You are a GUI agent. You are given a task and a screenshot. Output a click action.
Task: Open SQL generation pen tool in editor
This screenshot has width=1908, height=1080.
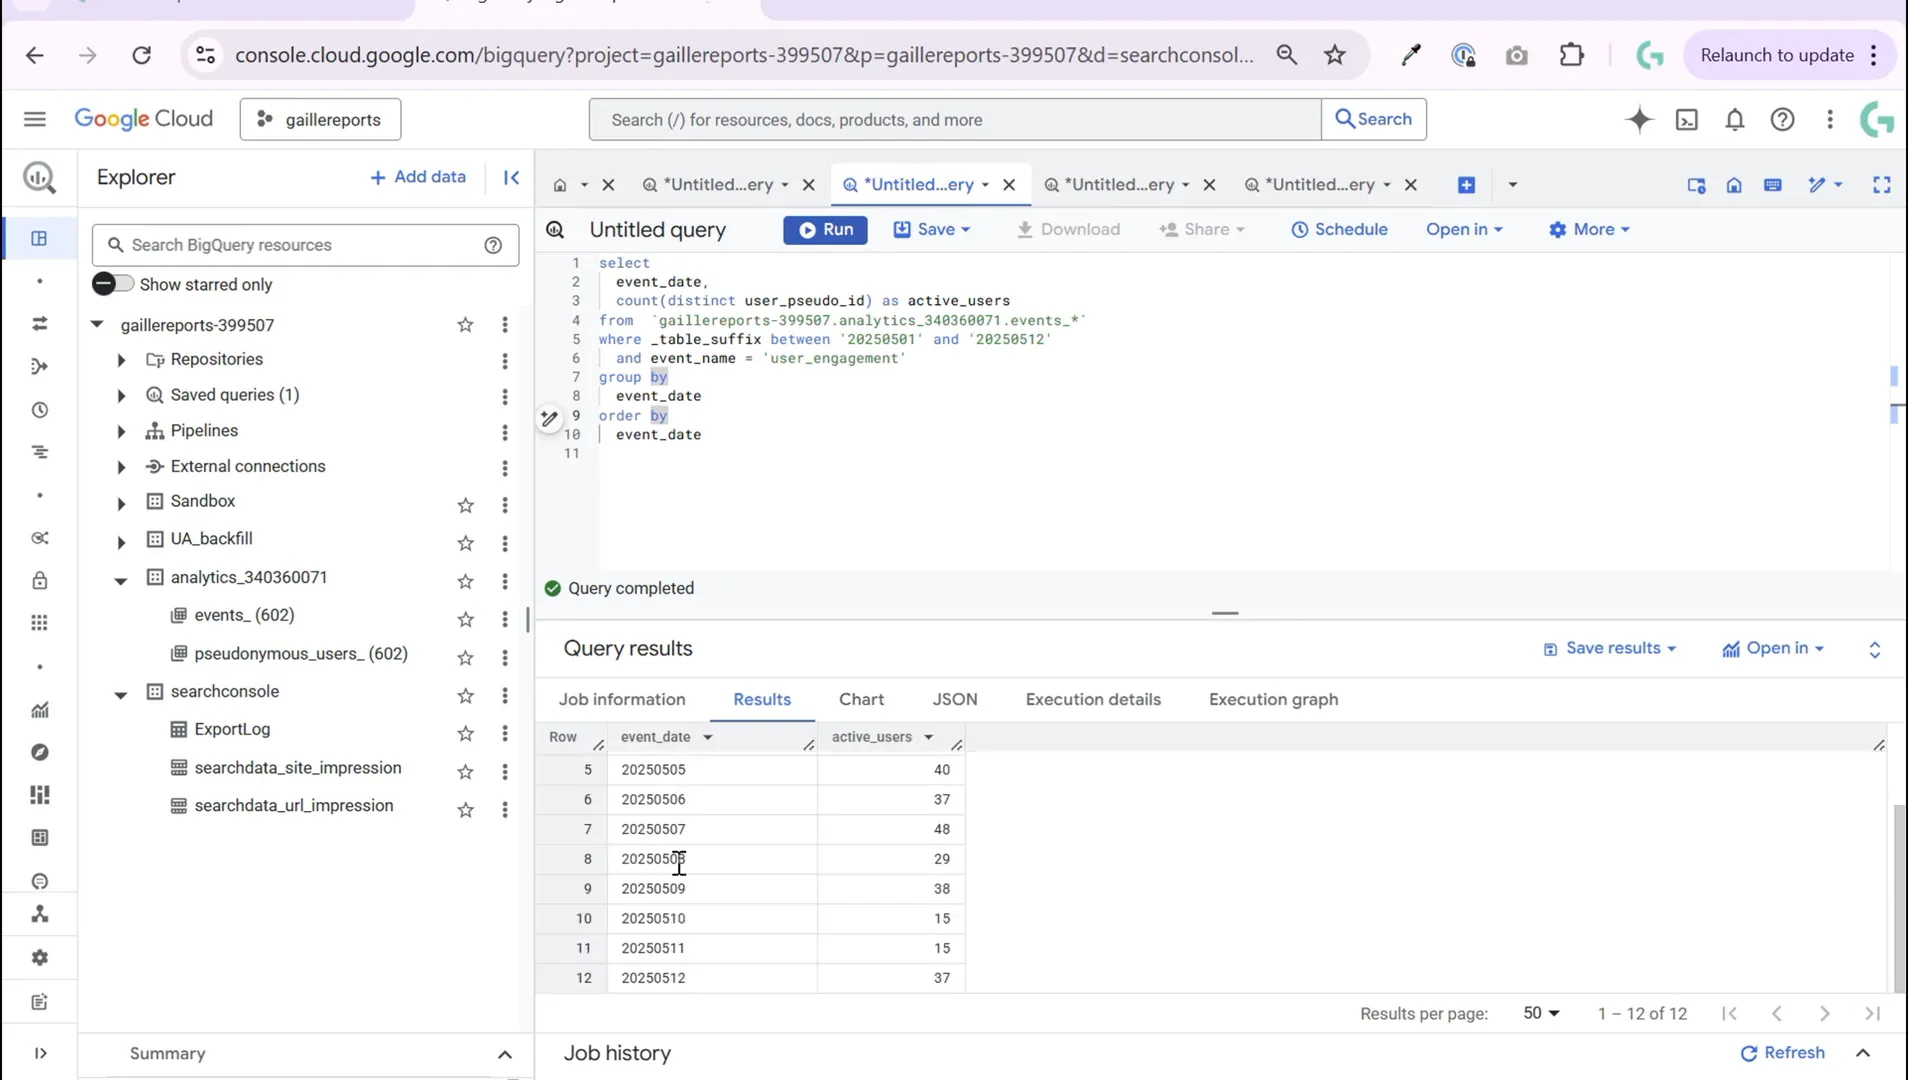549,418
